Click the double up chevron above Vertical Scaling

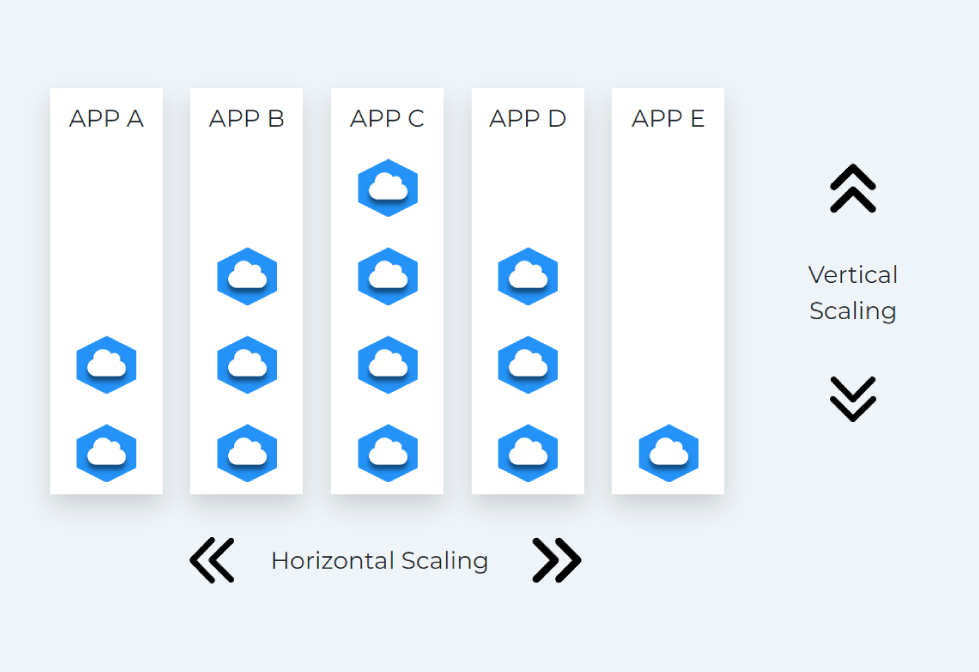click(852, 189)
